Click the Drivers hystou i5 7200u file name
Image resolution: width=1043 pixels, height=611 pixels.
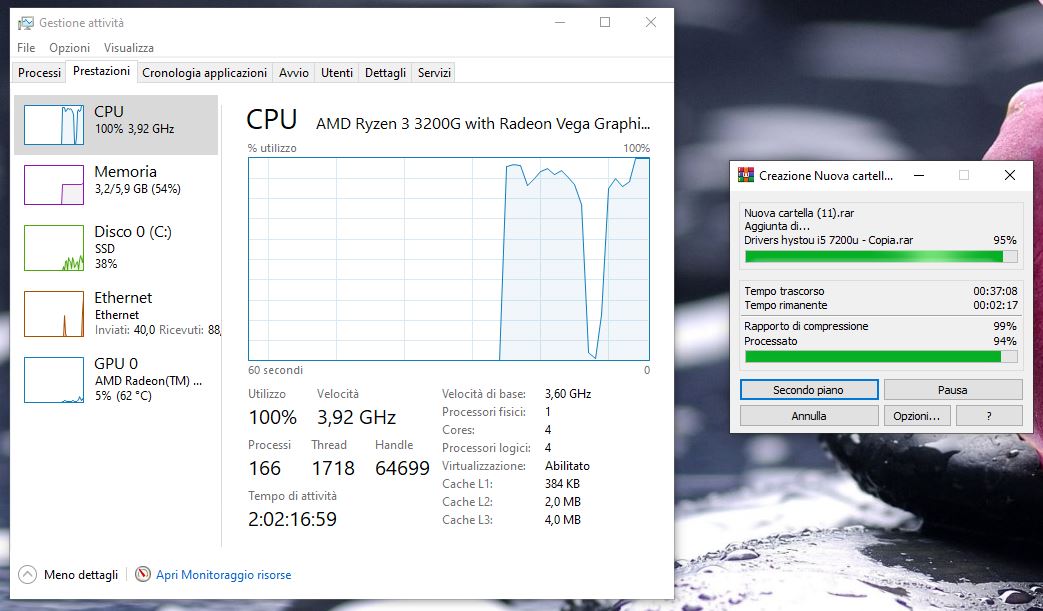pos(828,240)
